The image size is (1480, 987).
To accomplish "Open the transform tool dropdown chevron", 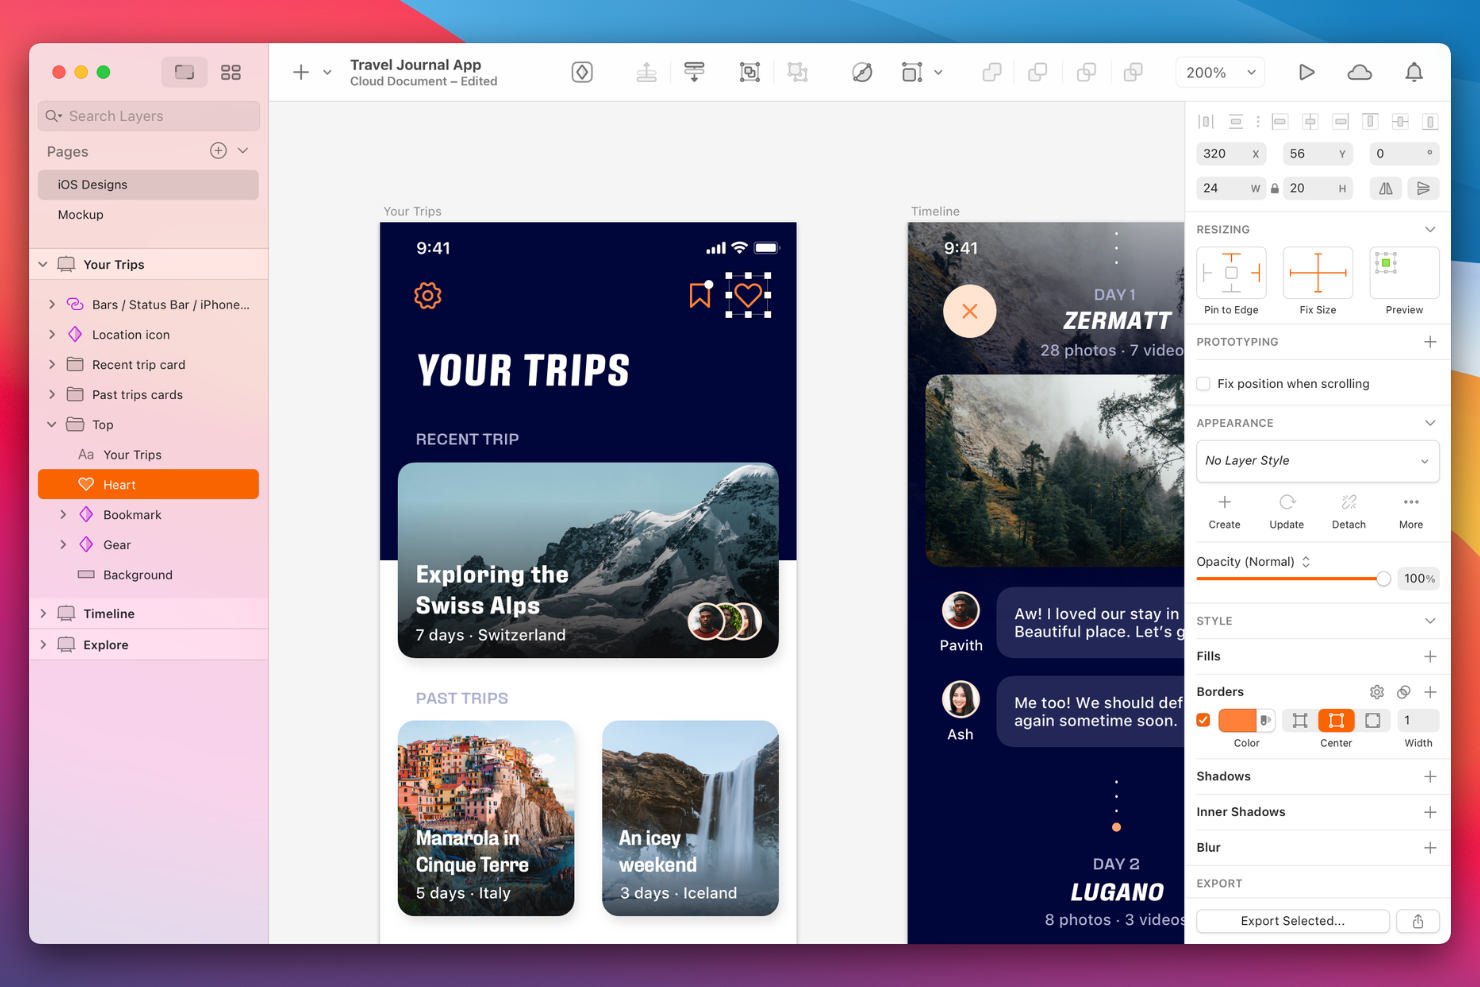I will pyautogui.click(x=938, y=72).
